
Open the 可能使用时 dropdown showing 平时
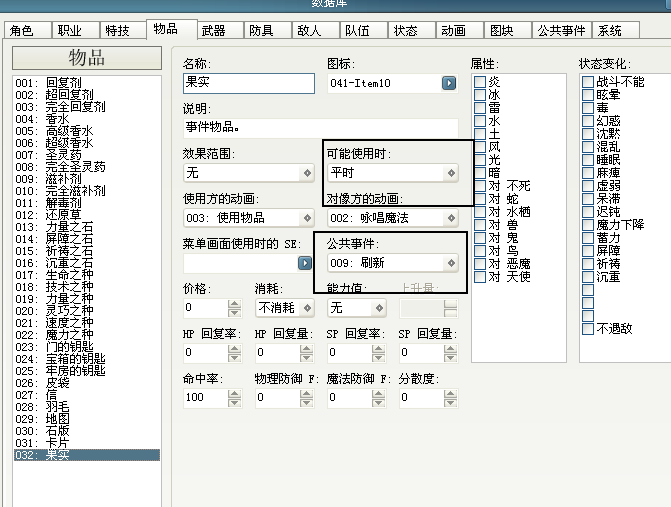pos(392,173)
